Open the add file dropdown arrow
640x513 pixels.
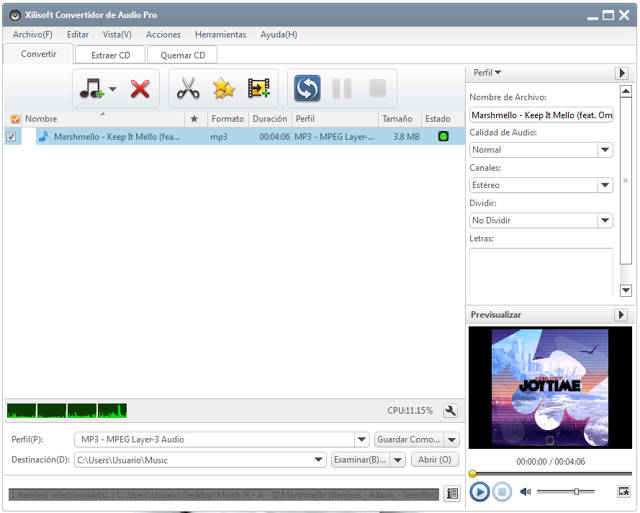113,89
